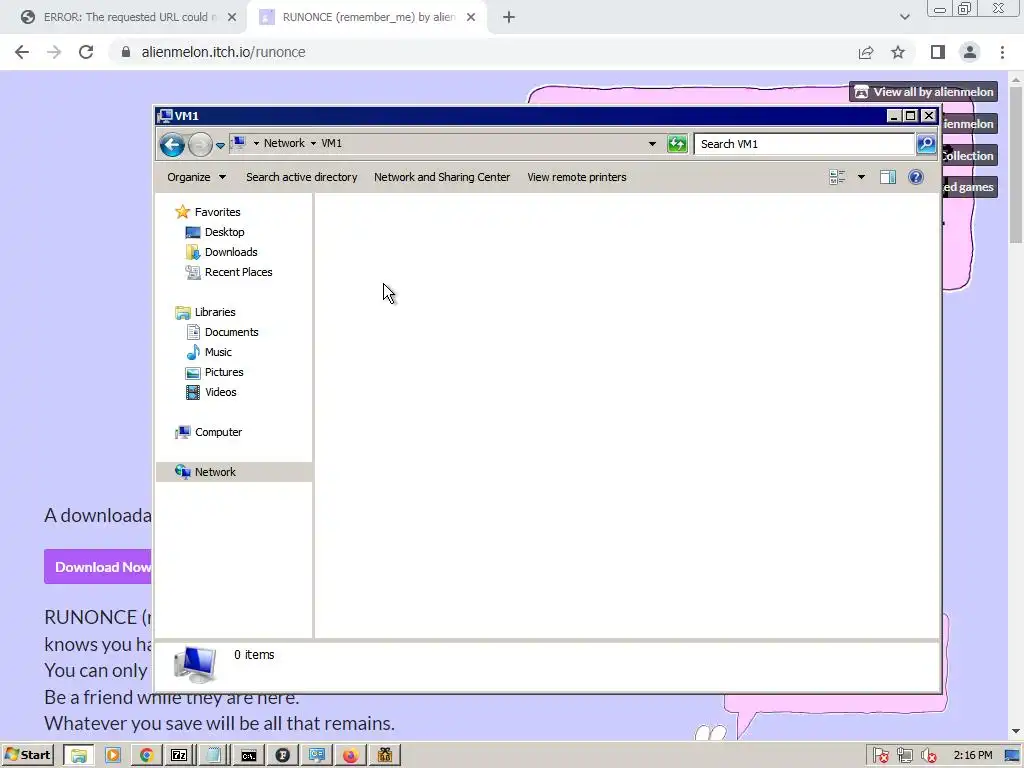1024x768 pixels.
Task: Click the site lock icon in Chrome address bar
Action: (126, 52)
